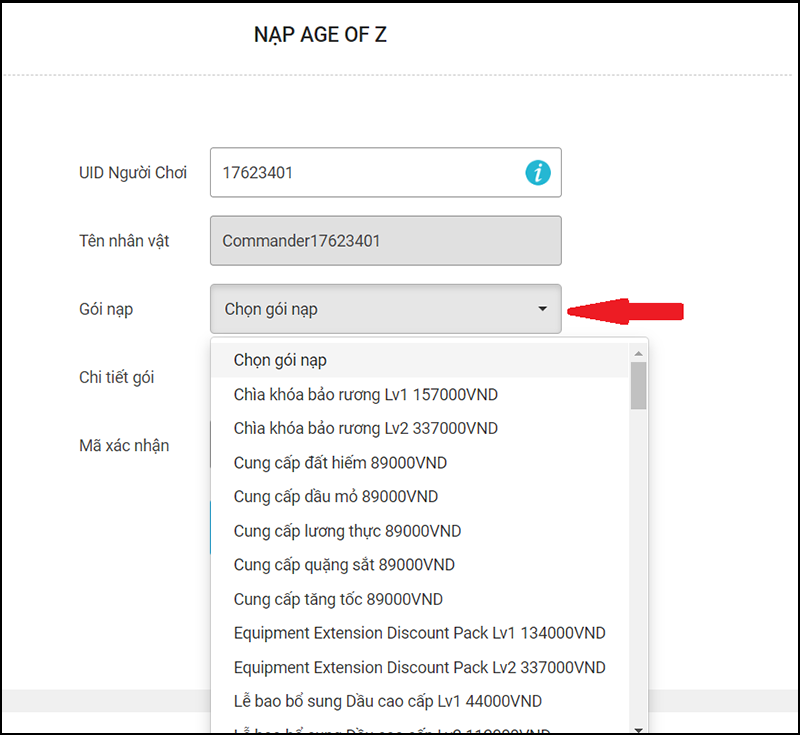Choose Cung cấp dầu mỏ 89000VND

419,497
